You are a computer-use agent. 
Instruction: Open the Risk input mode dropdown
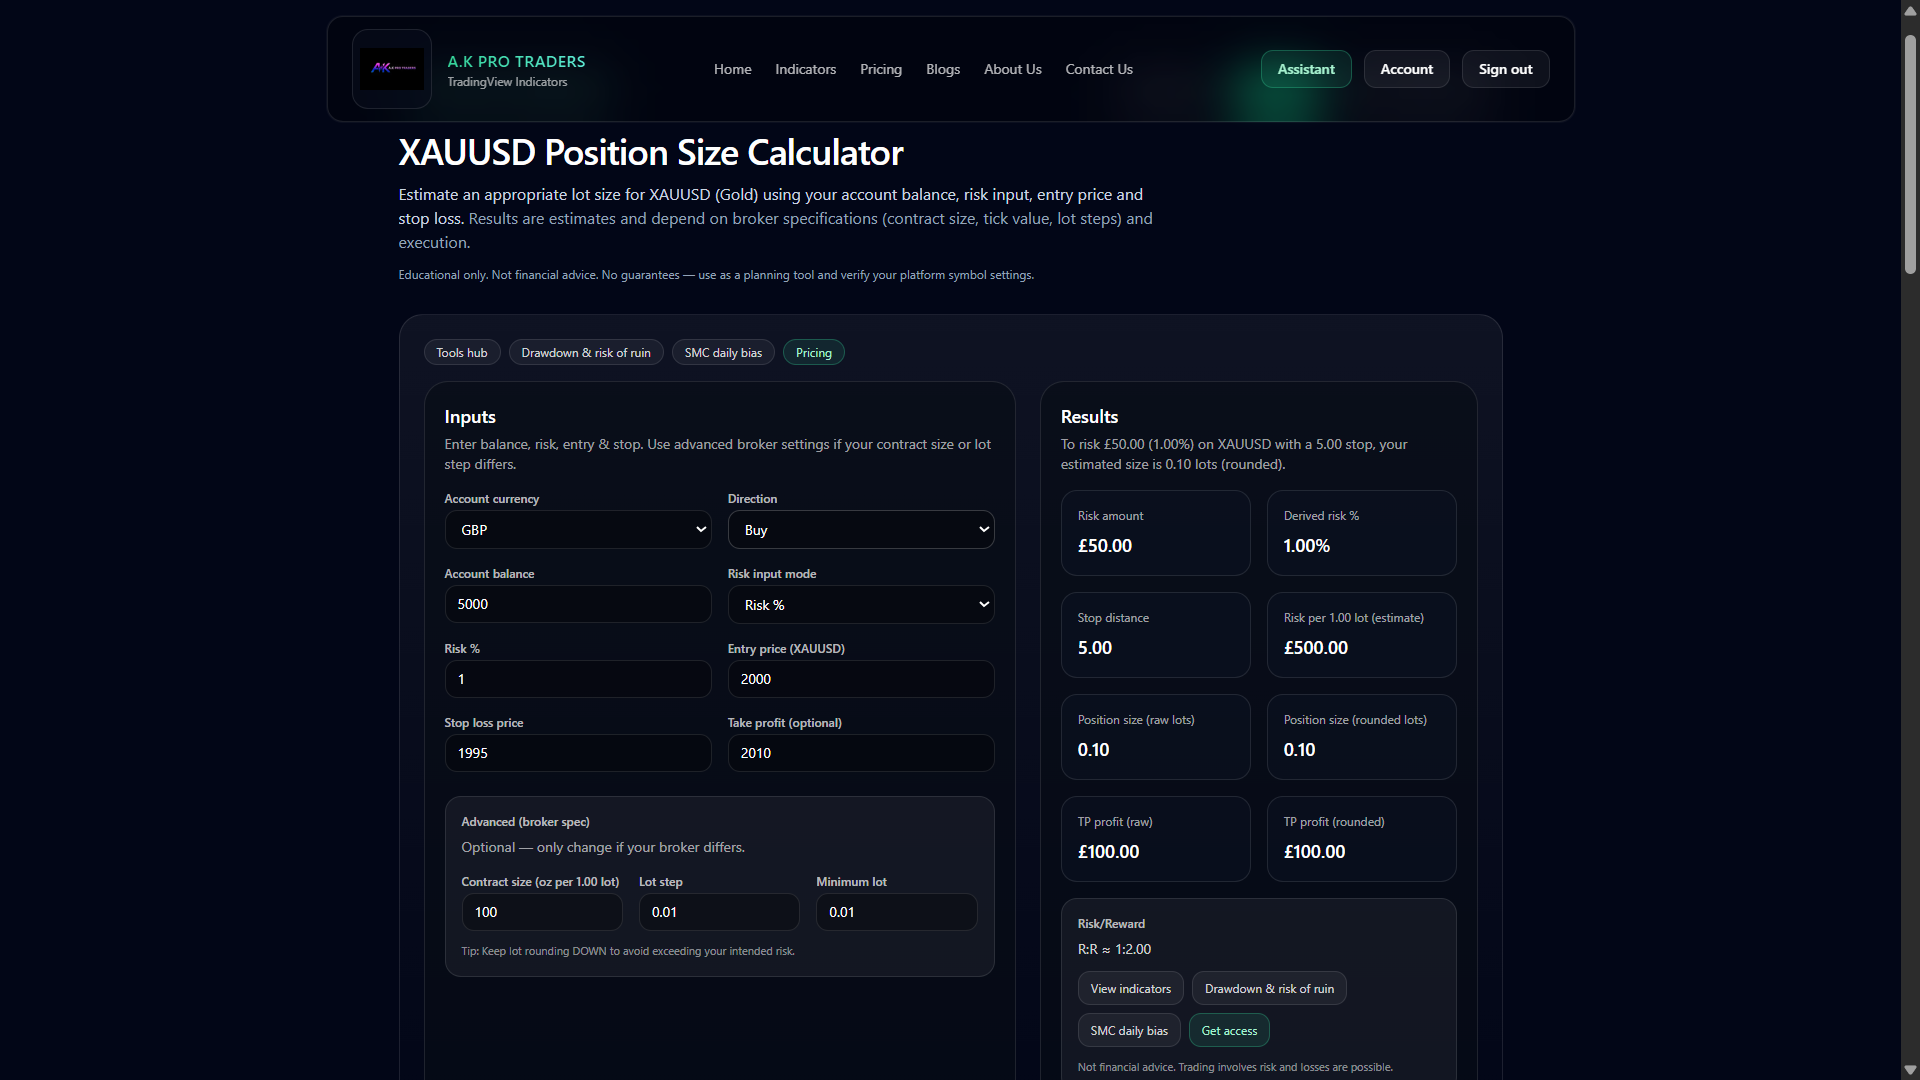click(860, 604)
